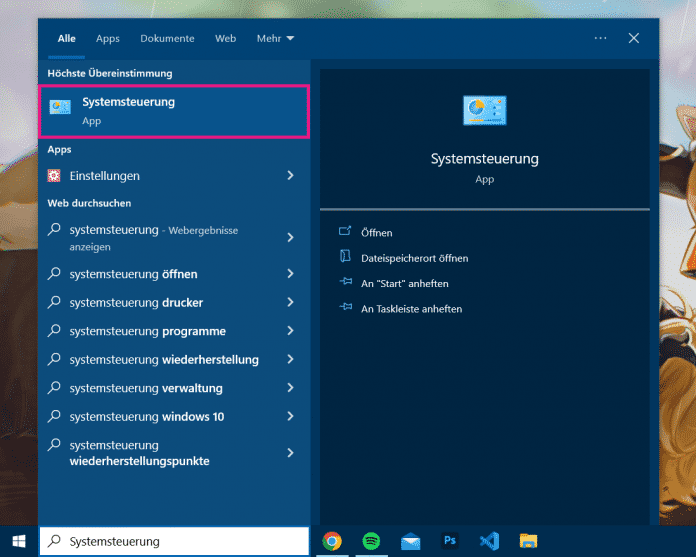Open Visual Studio Code from taskbar

pos(489,541)
